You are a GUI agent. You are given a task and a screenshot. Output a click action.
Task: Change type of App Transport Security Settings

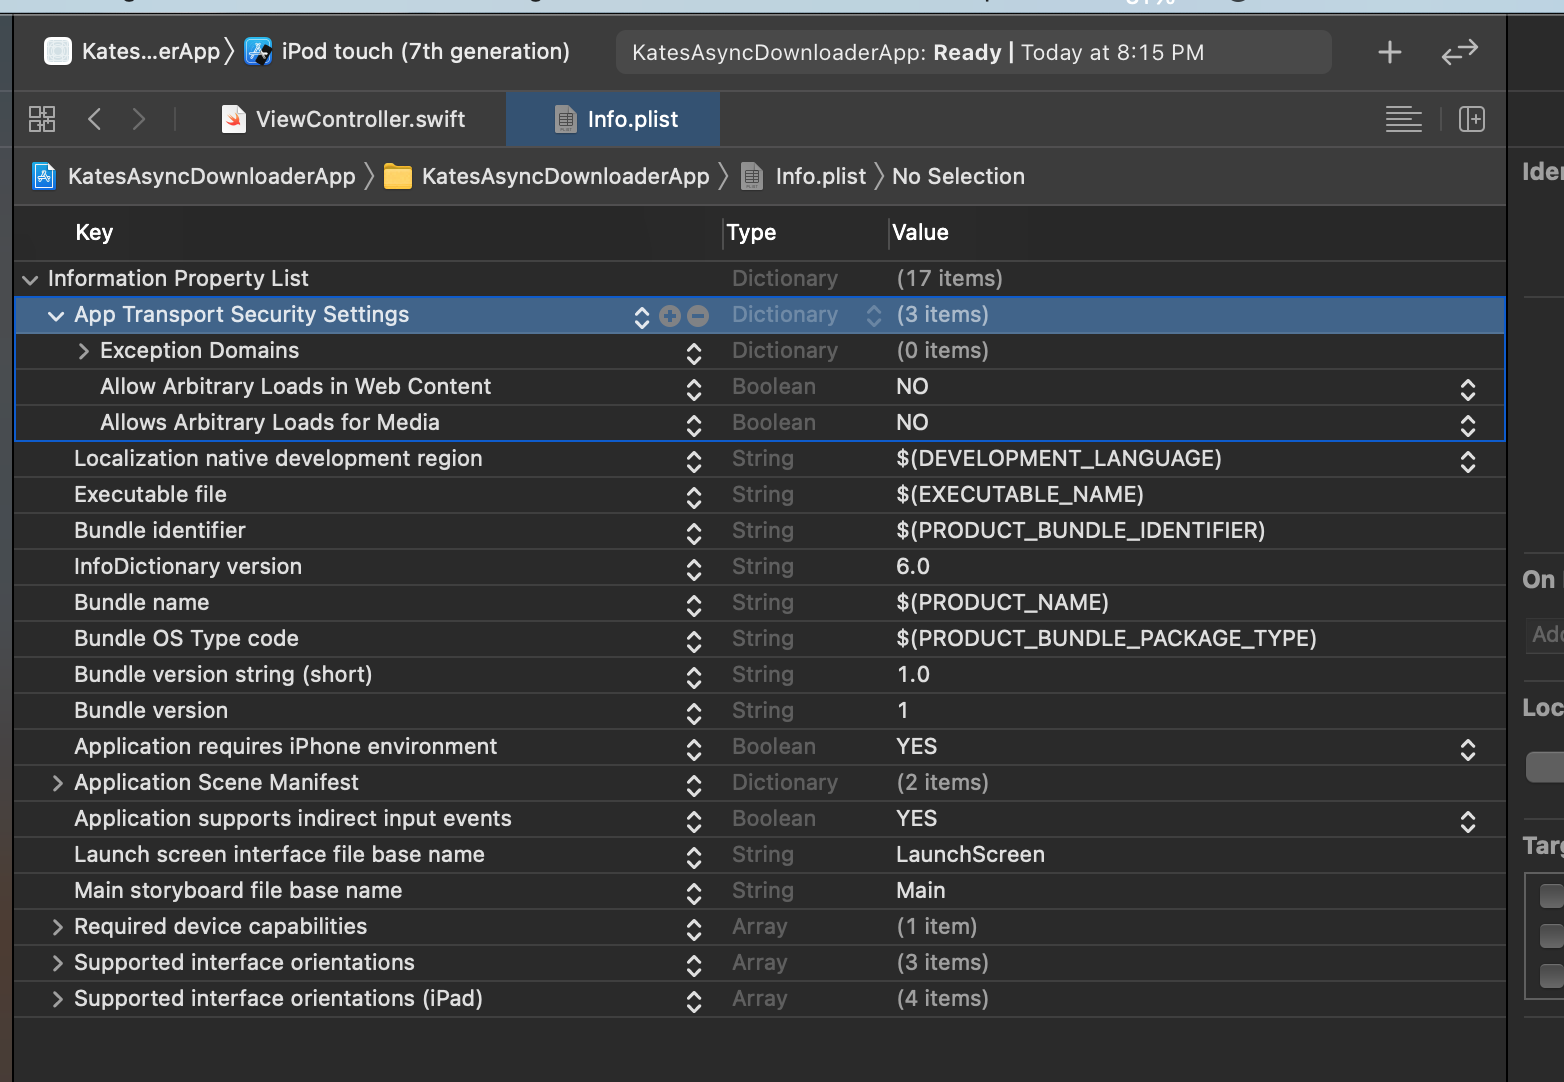pos(874,316)
